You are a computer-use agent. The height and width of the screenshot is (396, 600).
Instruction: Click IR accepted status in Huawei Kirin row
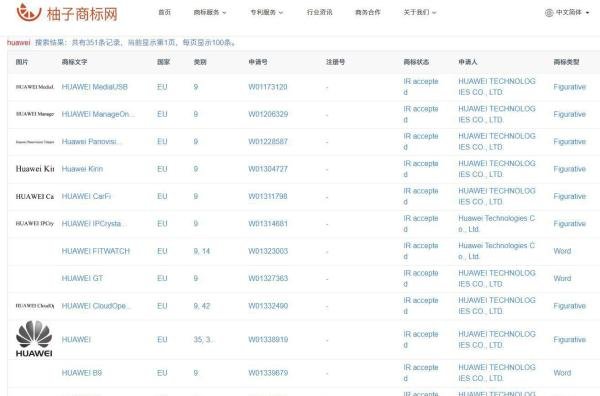tap(421, 169)
